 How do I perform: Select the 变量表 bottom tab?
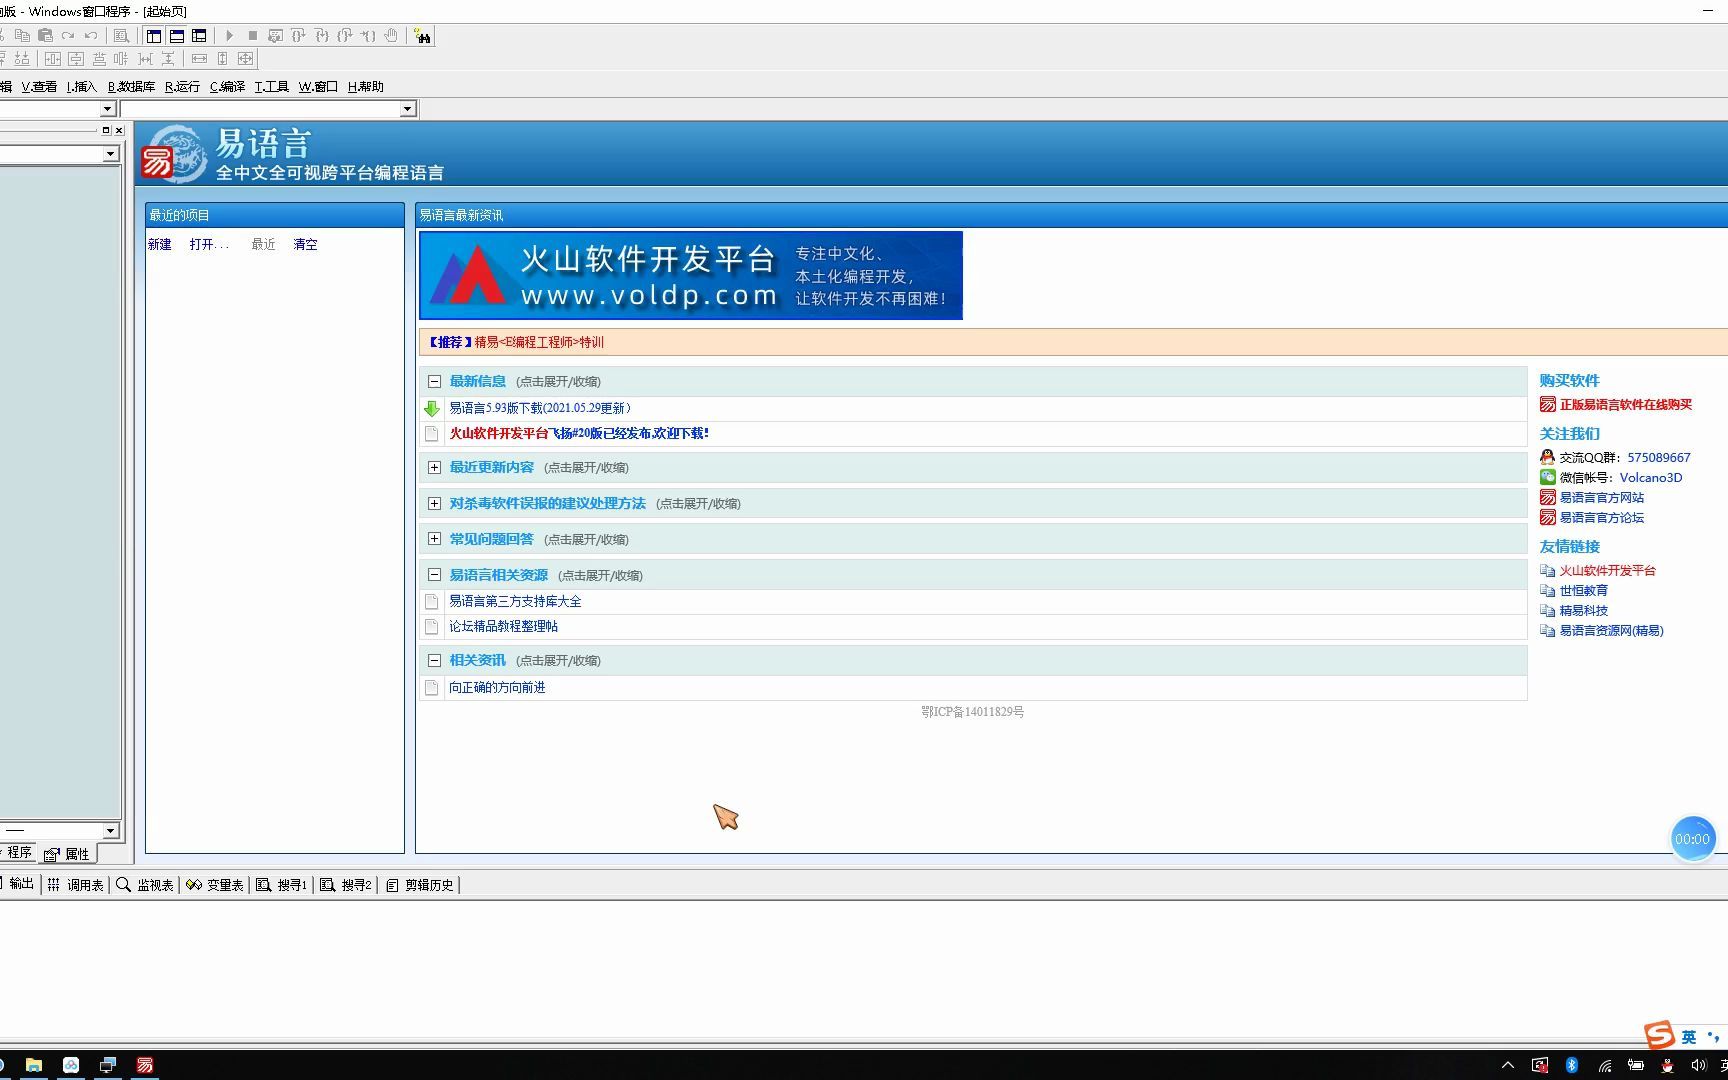tap(215, 885)
